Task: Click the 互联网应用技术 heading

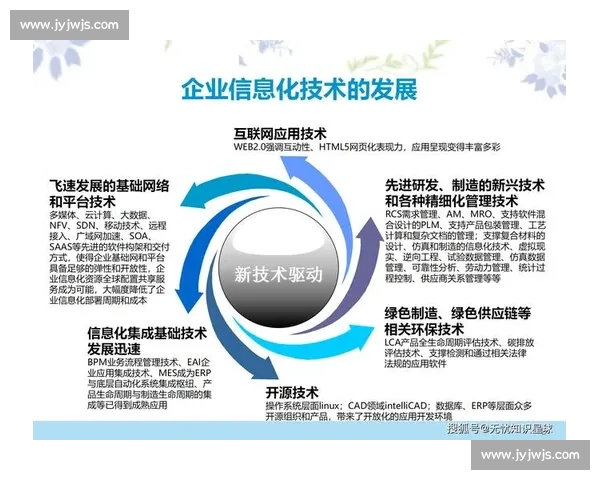Action: click(280, 134)
